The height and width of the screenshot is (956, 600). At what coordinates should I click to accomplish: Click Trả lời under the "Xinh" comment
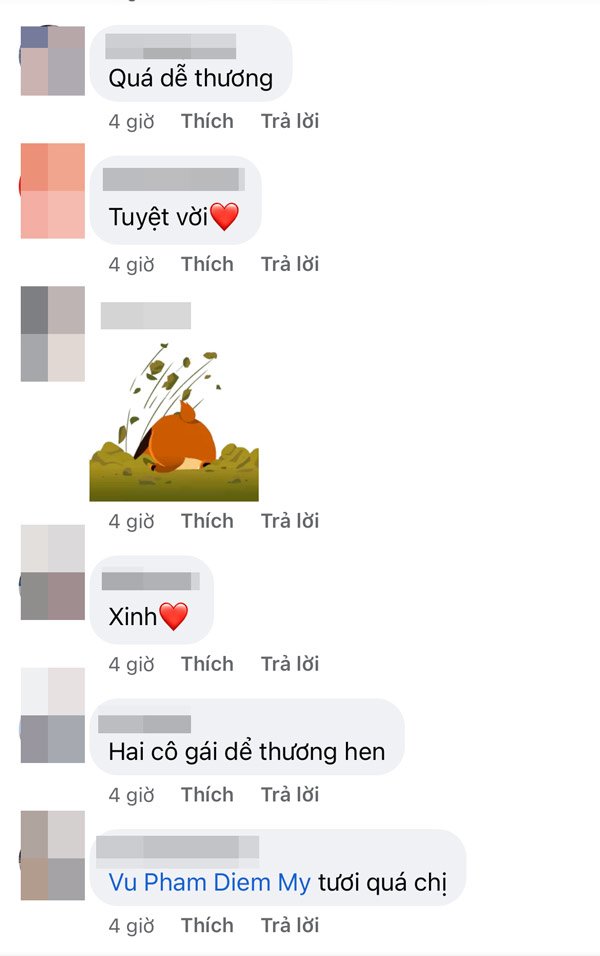[x=290, y=664]
